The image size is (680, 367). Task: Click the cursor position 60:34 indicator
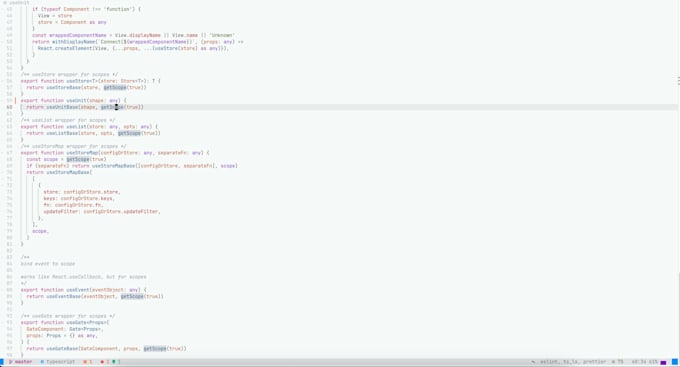(x=639, y=362)
